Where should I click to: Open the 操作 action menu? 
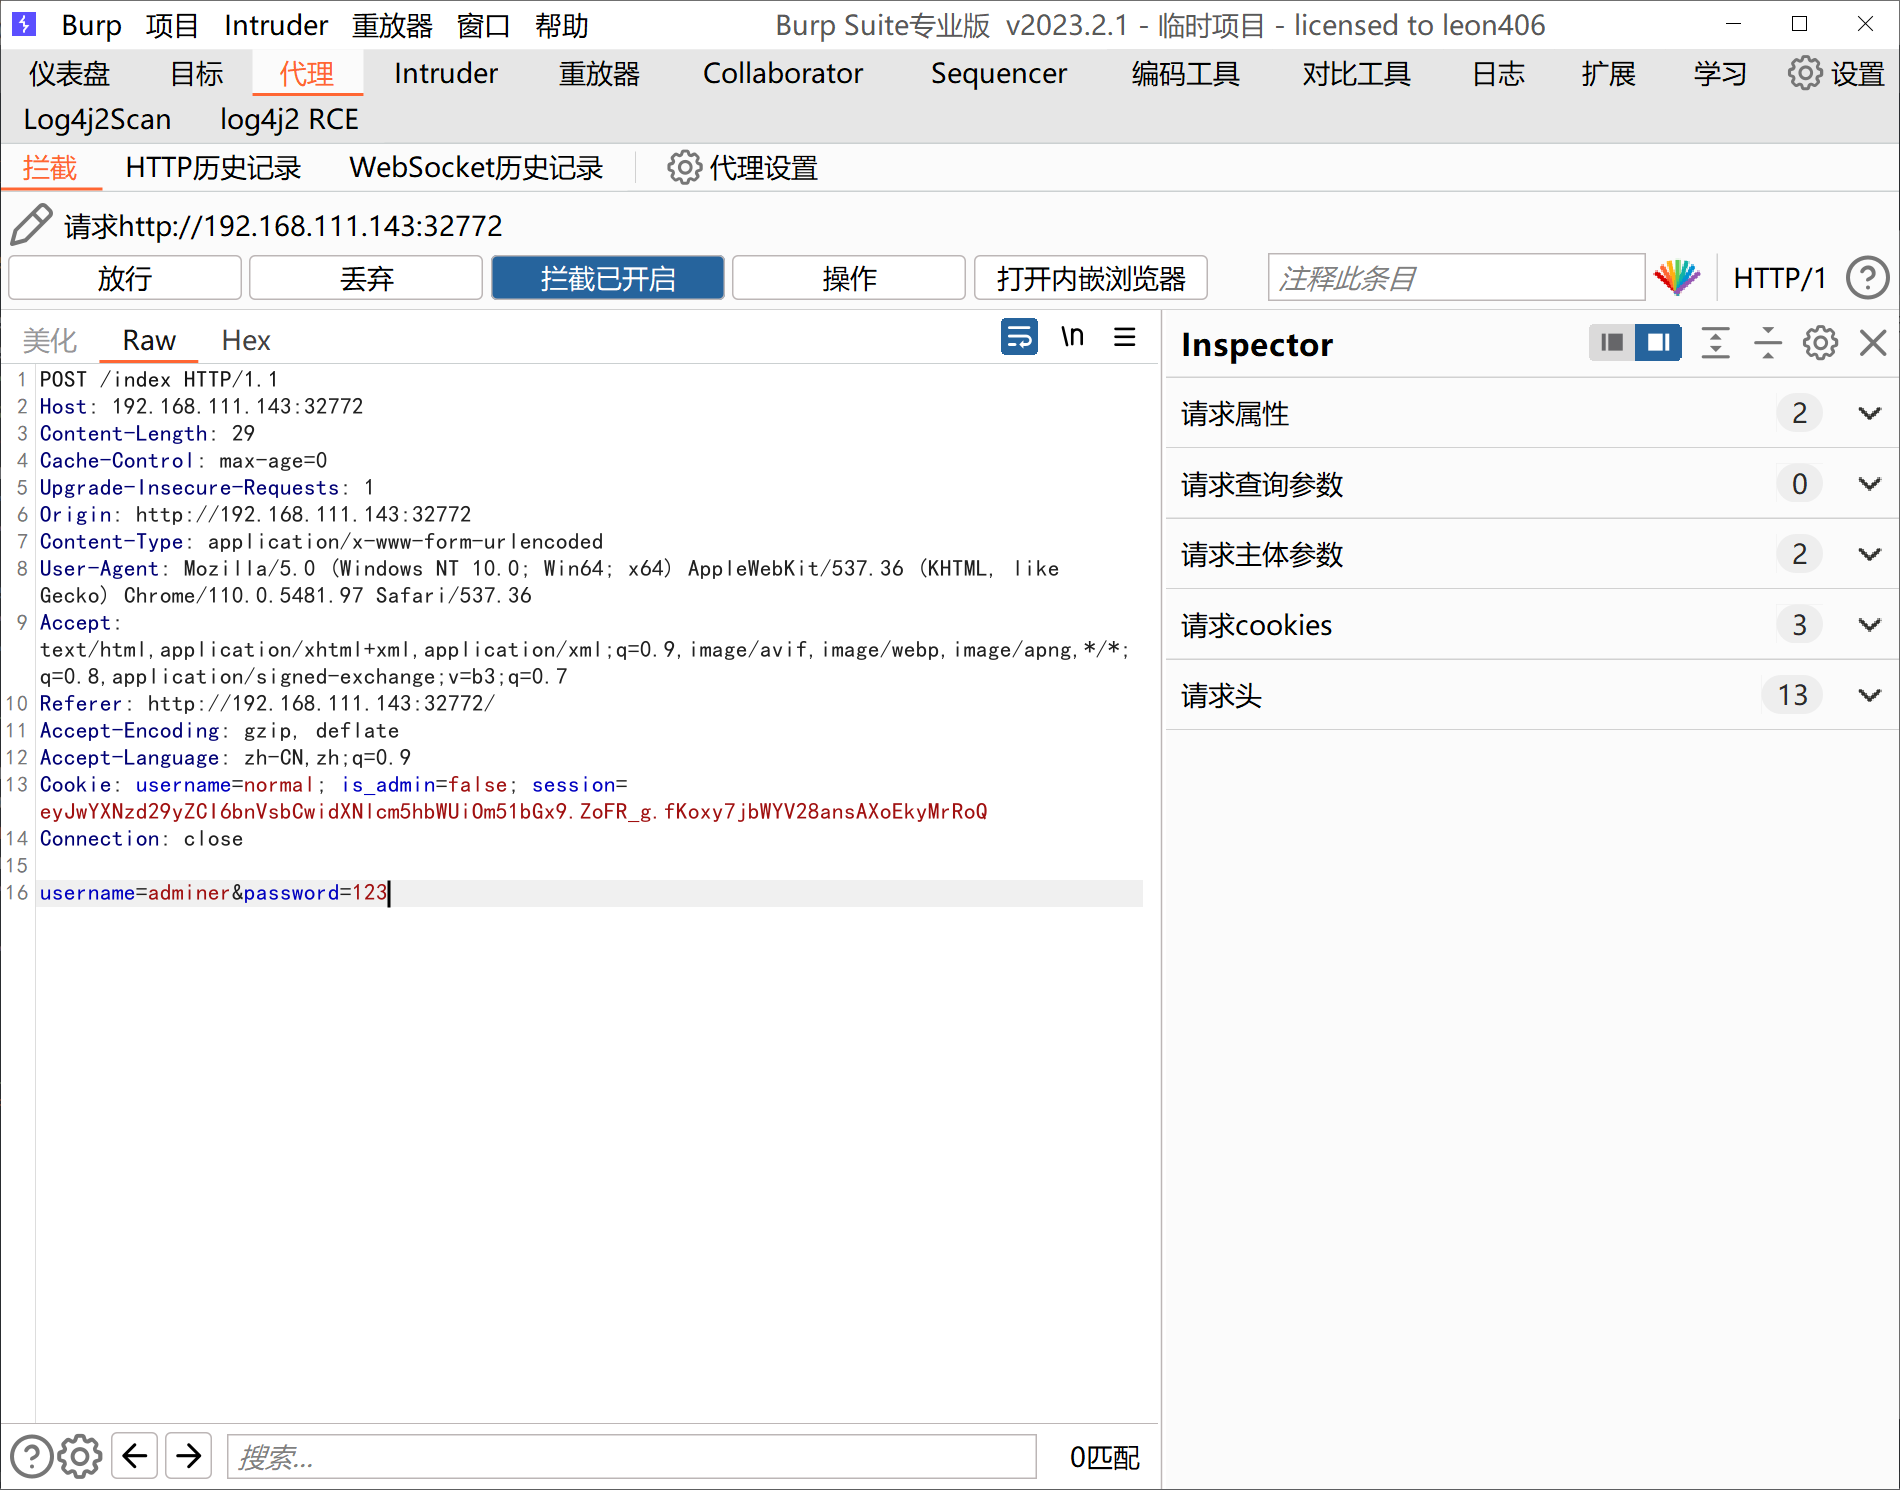click(x=849, y=278)
